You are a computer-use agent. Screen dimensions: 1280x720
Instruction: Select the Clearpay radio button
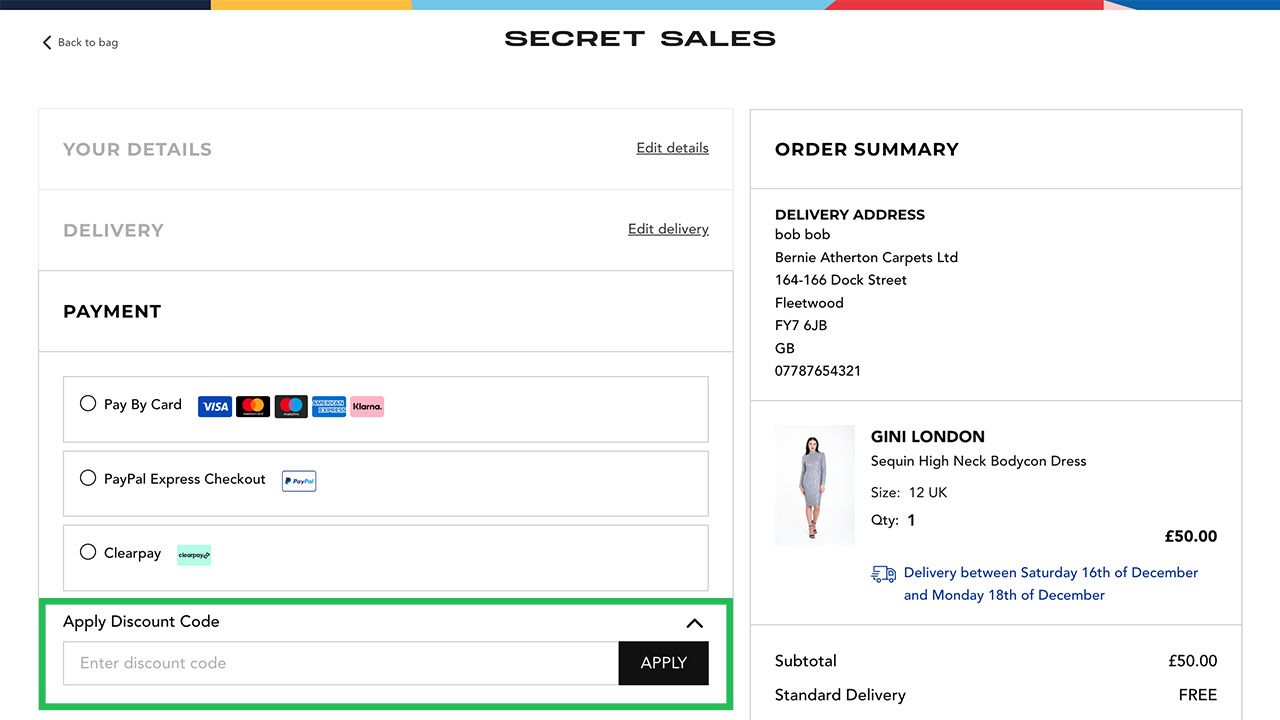pyautogui.click(x=88, y=552)
